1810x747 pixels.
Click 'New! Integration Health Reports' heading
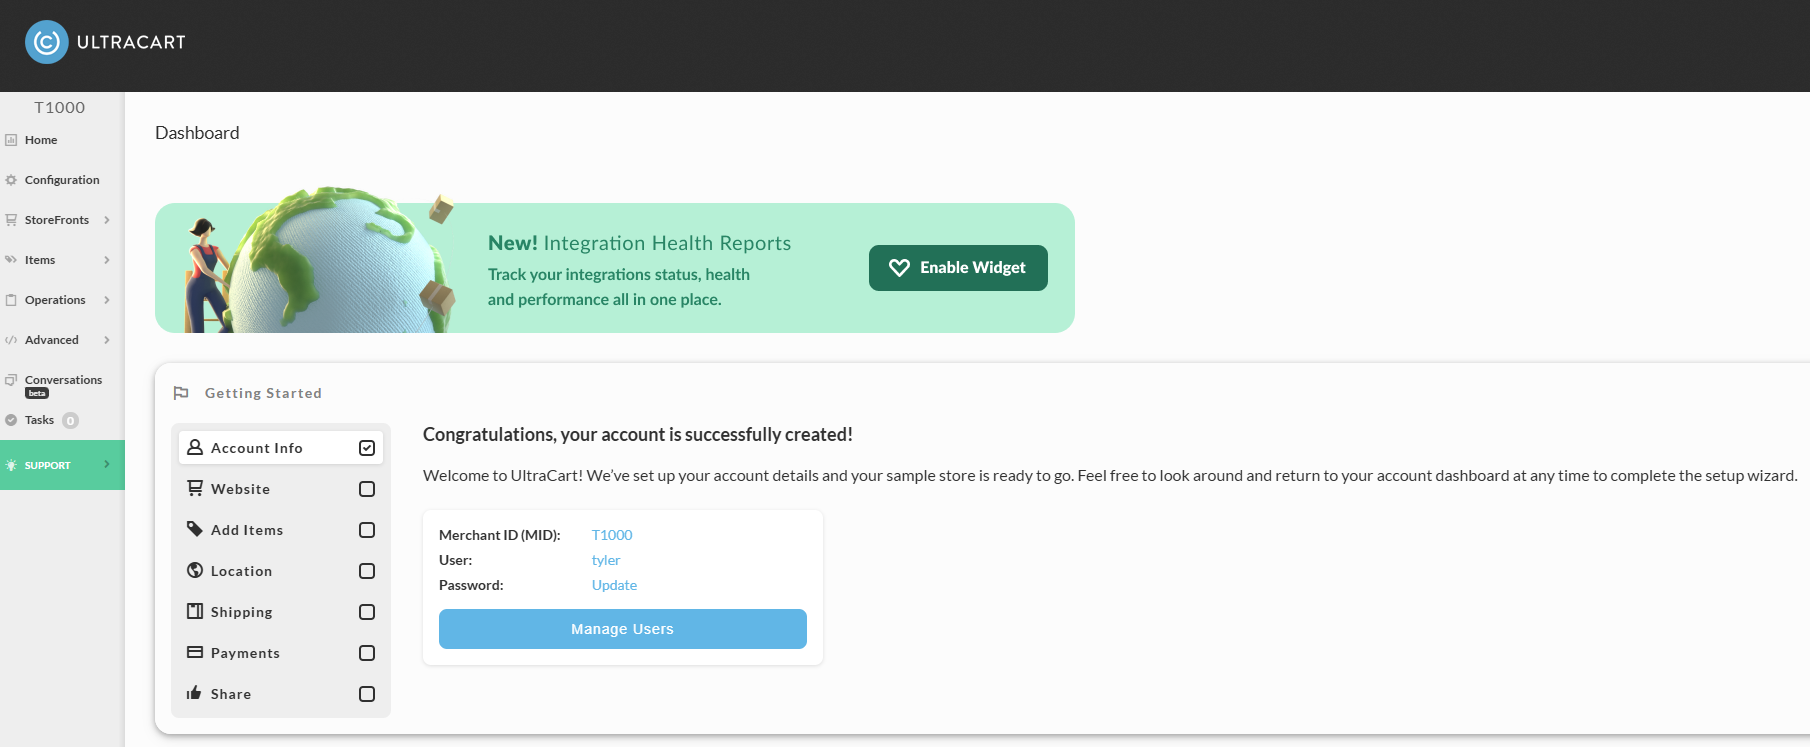639,243
